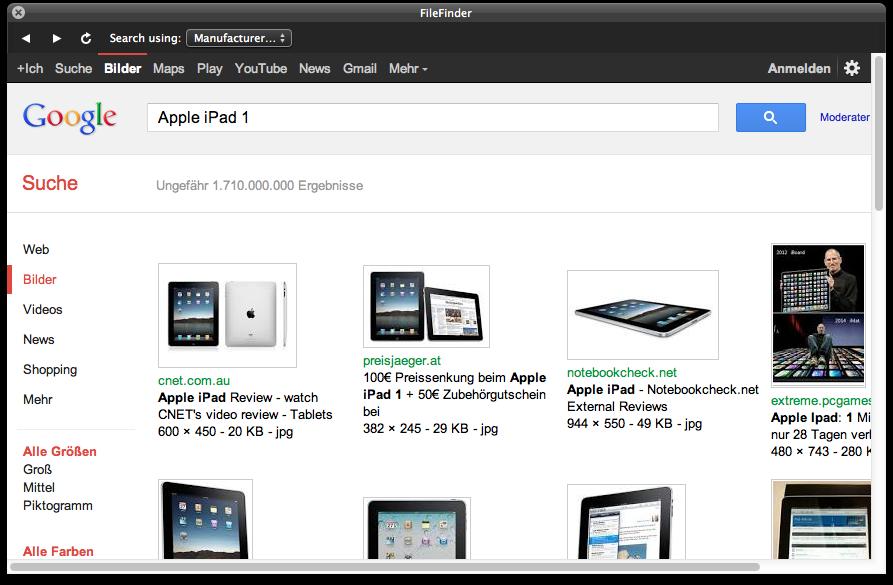Click 'Apple iPad - Notebookcheck.net' title text
This screenshot has width=893, height=585.
click(x=663, y=390)
